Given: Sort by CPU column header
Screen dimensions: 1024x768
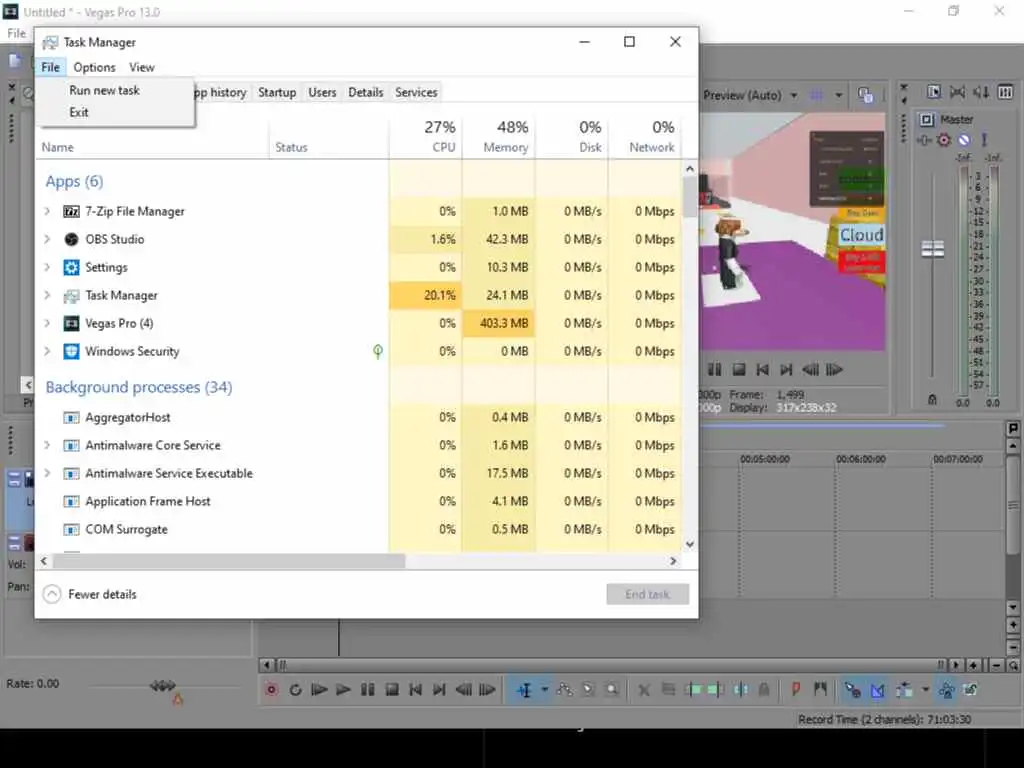Looking at the screenshot, I should pyautogui.click(x=426, y=136).
